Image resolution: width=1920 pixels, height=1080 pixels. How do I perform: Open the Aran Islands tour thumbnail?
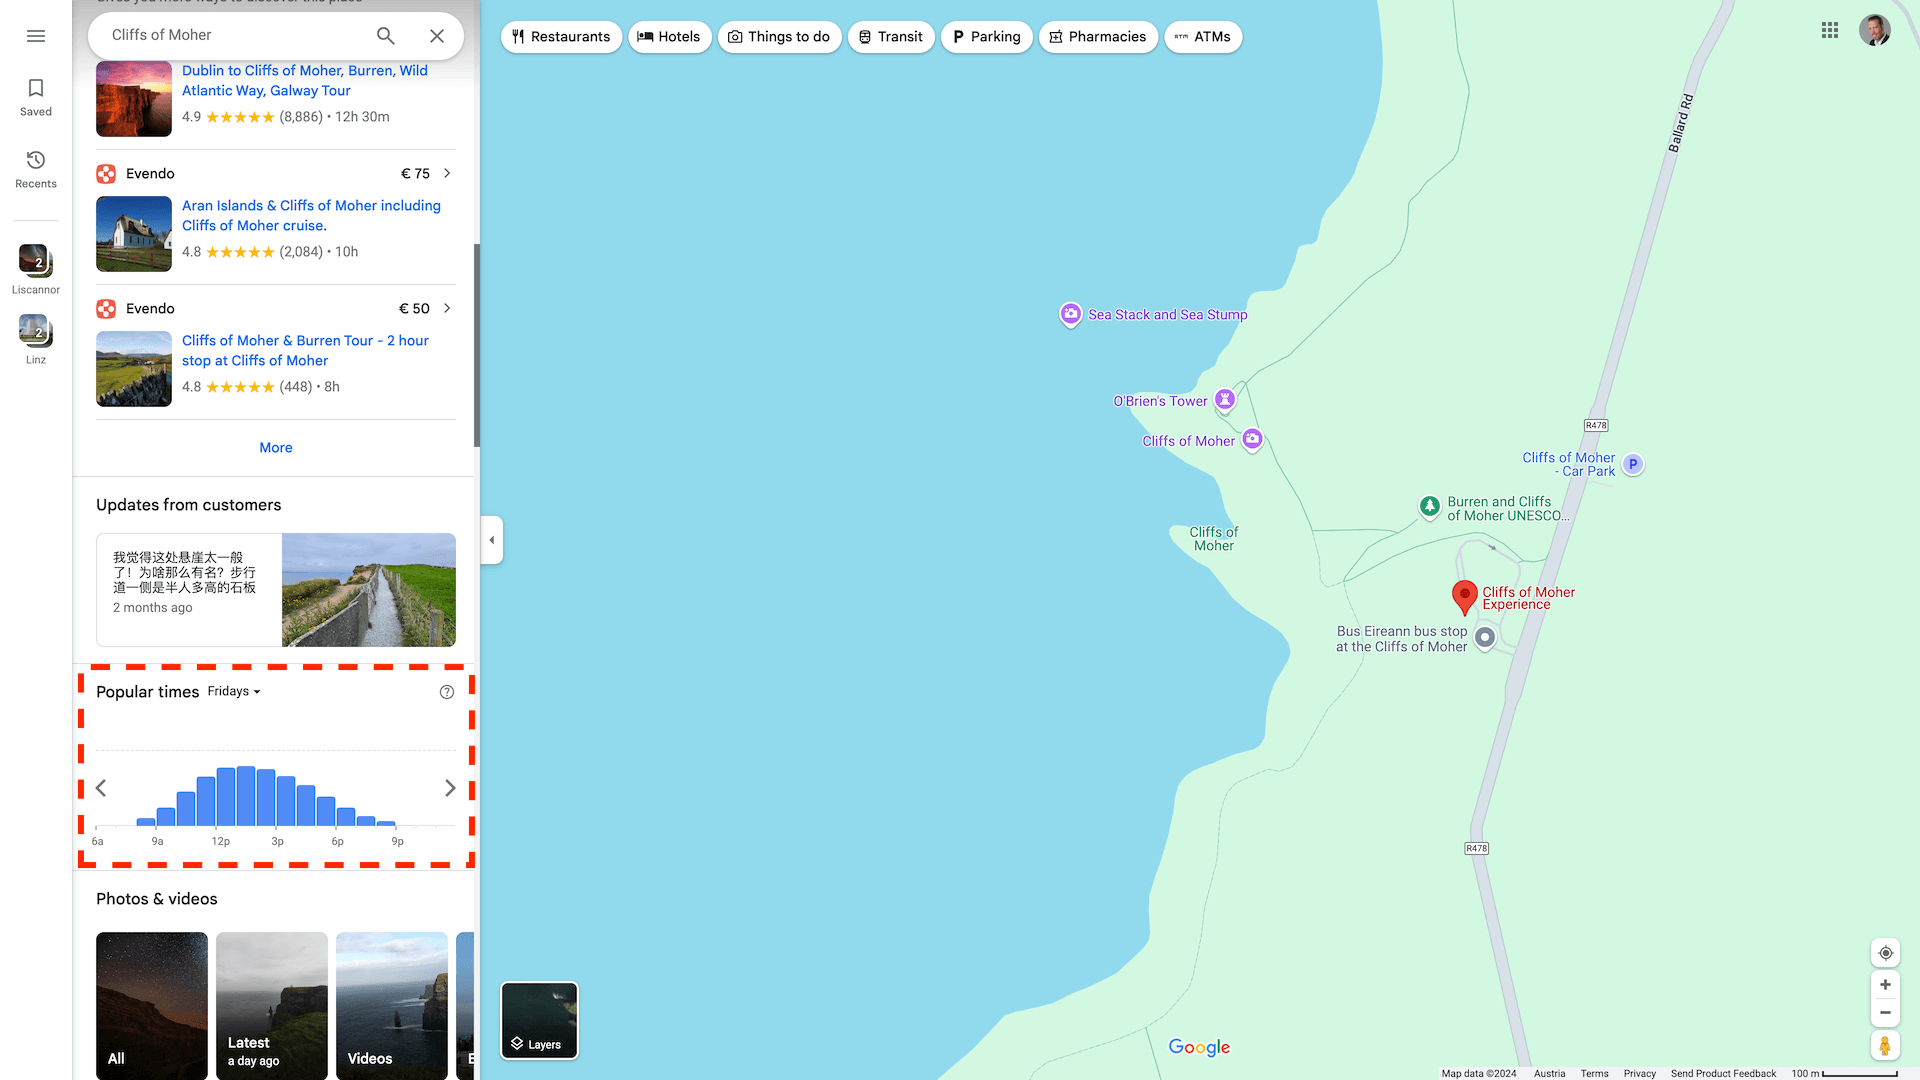pyautogui.click(x=134, y=234)
